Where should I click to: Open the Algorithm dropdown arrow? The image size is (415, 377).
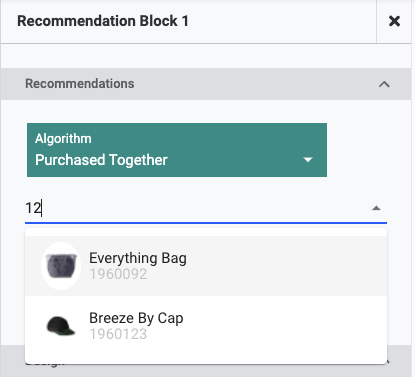coord(308,160)
